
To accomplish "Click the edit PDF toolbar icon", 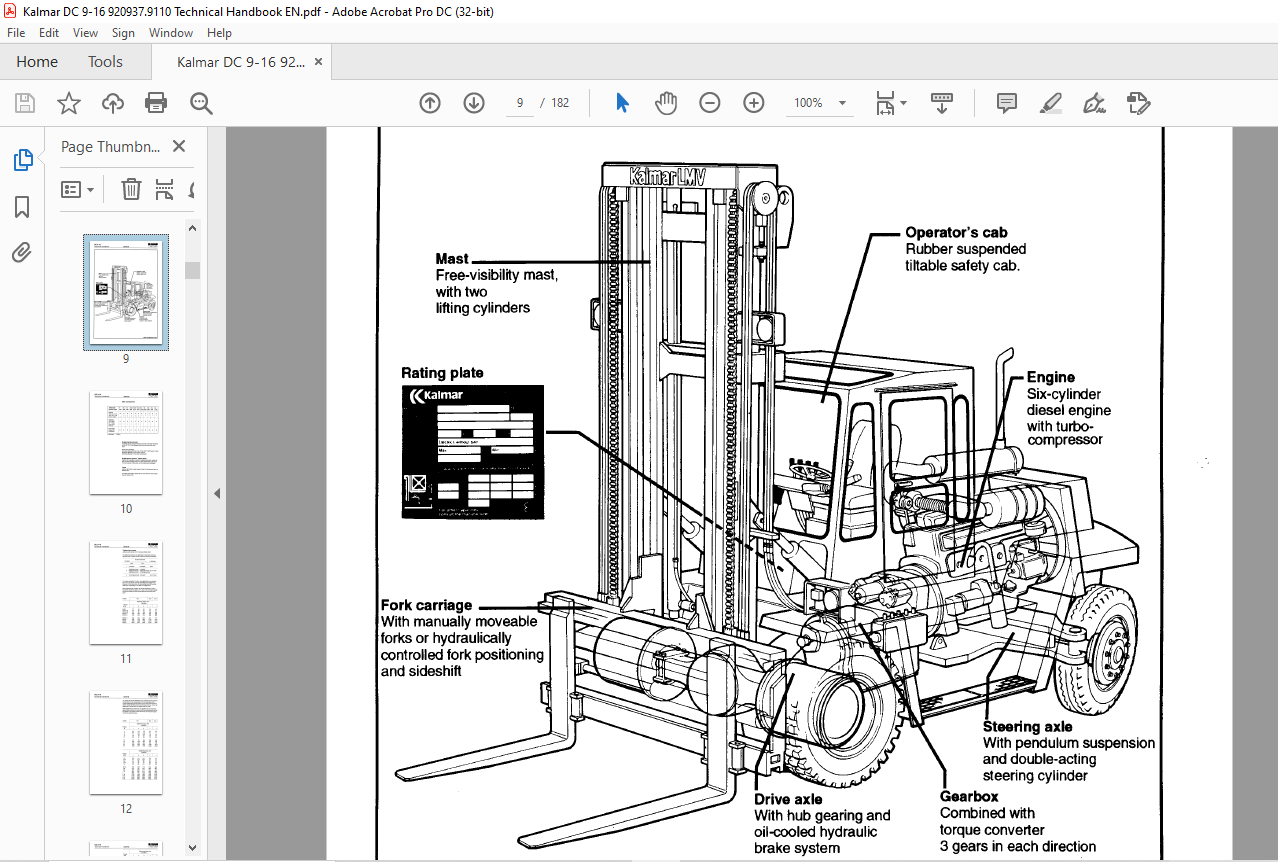I will tap(1138, 103).
